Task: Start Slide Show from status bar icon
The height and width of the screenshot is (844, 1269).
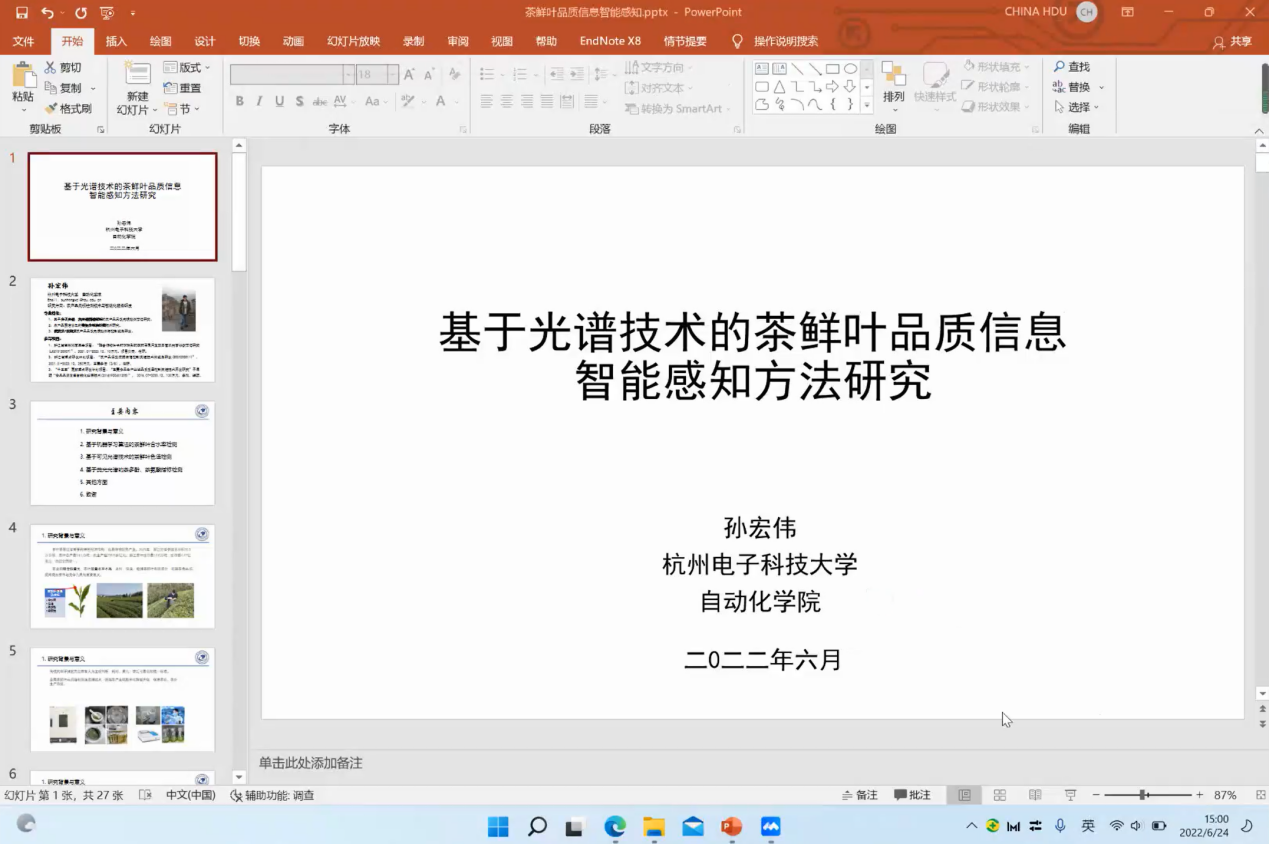Action: (x=1070, y=795)
